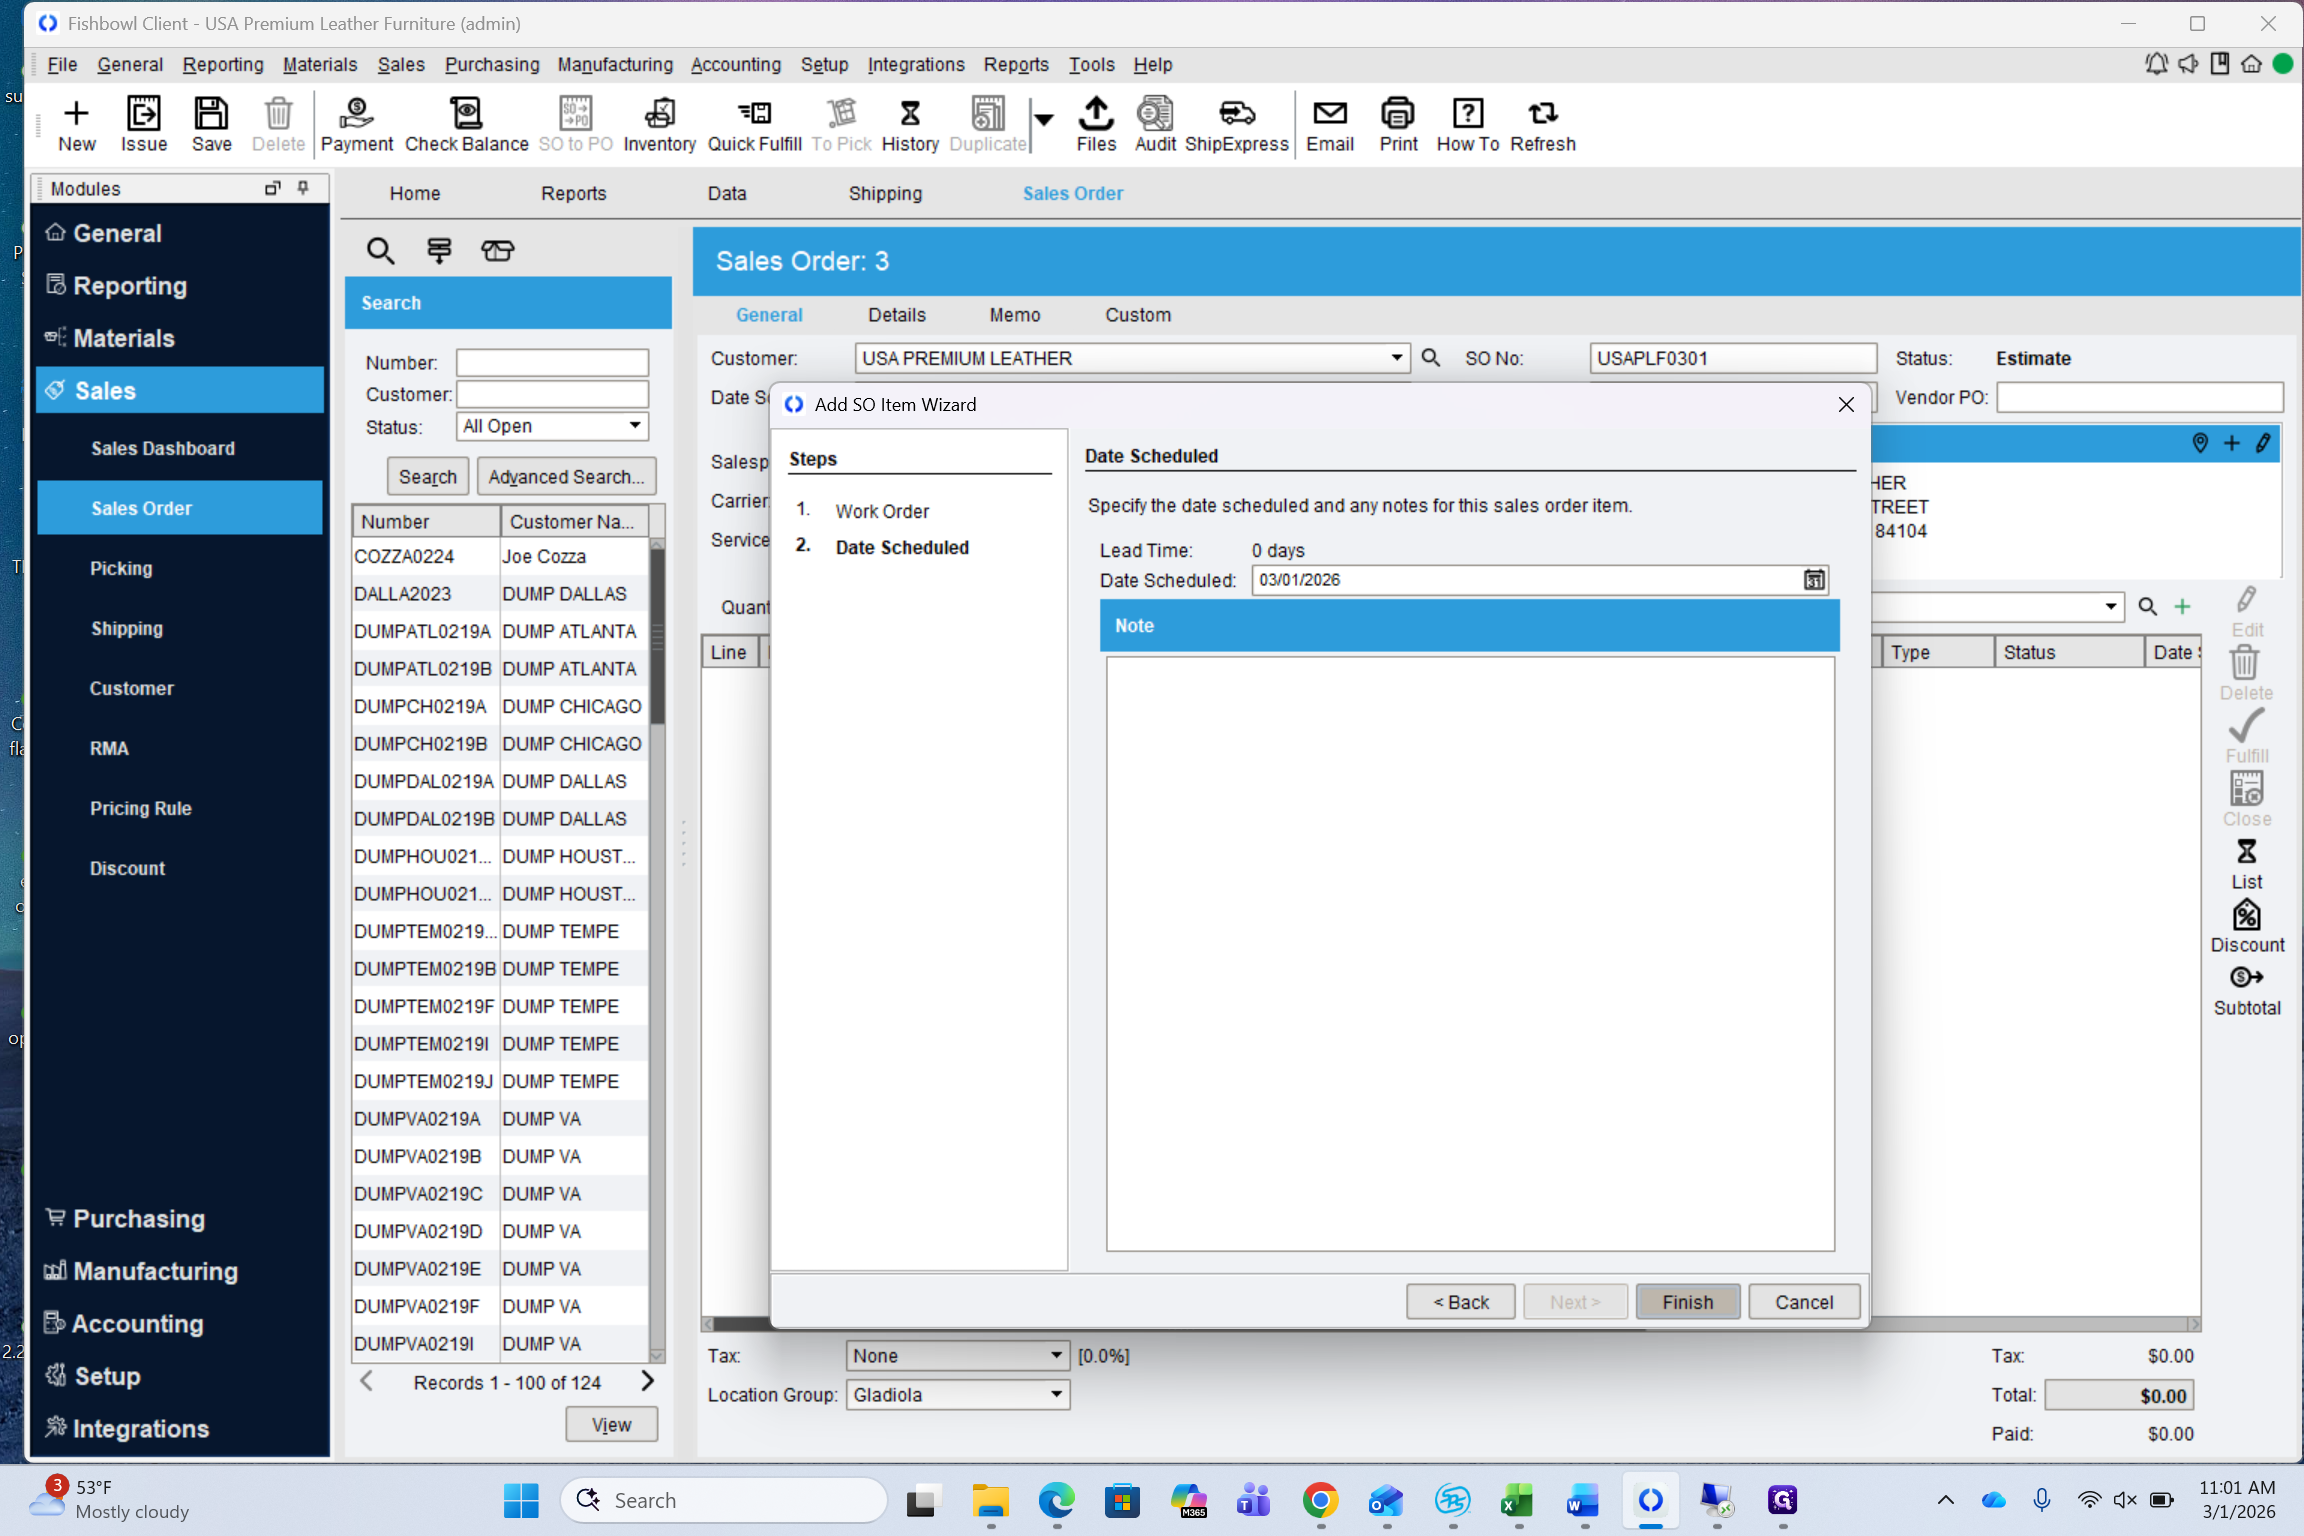The image size is (2304, 1536).
Task: Click the Advanced Search button
Action: pos(566,477)
